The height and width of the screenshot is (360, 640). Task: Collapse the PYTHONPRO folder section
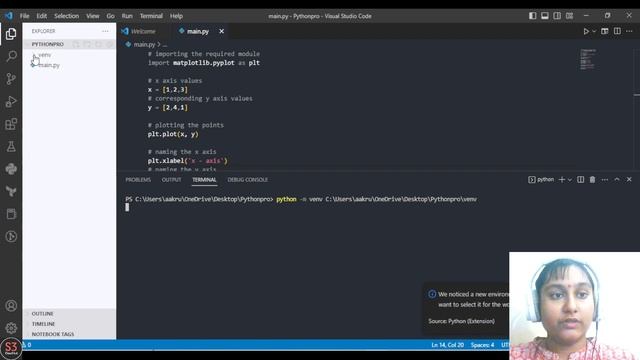tap(48, 44)
